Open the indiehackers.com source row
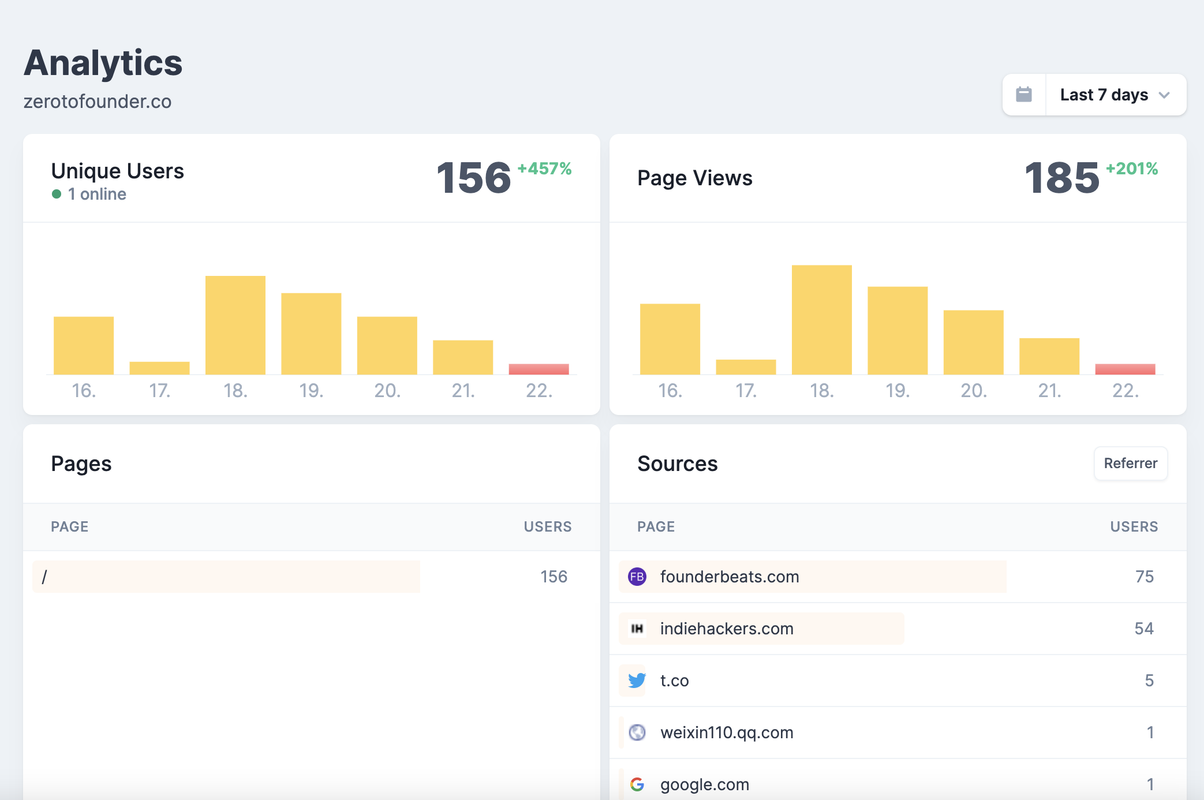This screenshot has height=800, width=1204. pos(897,629)
